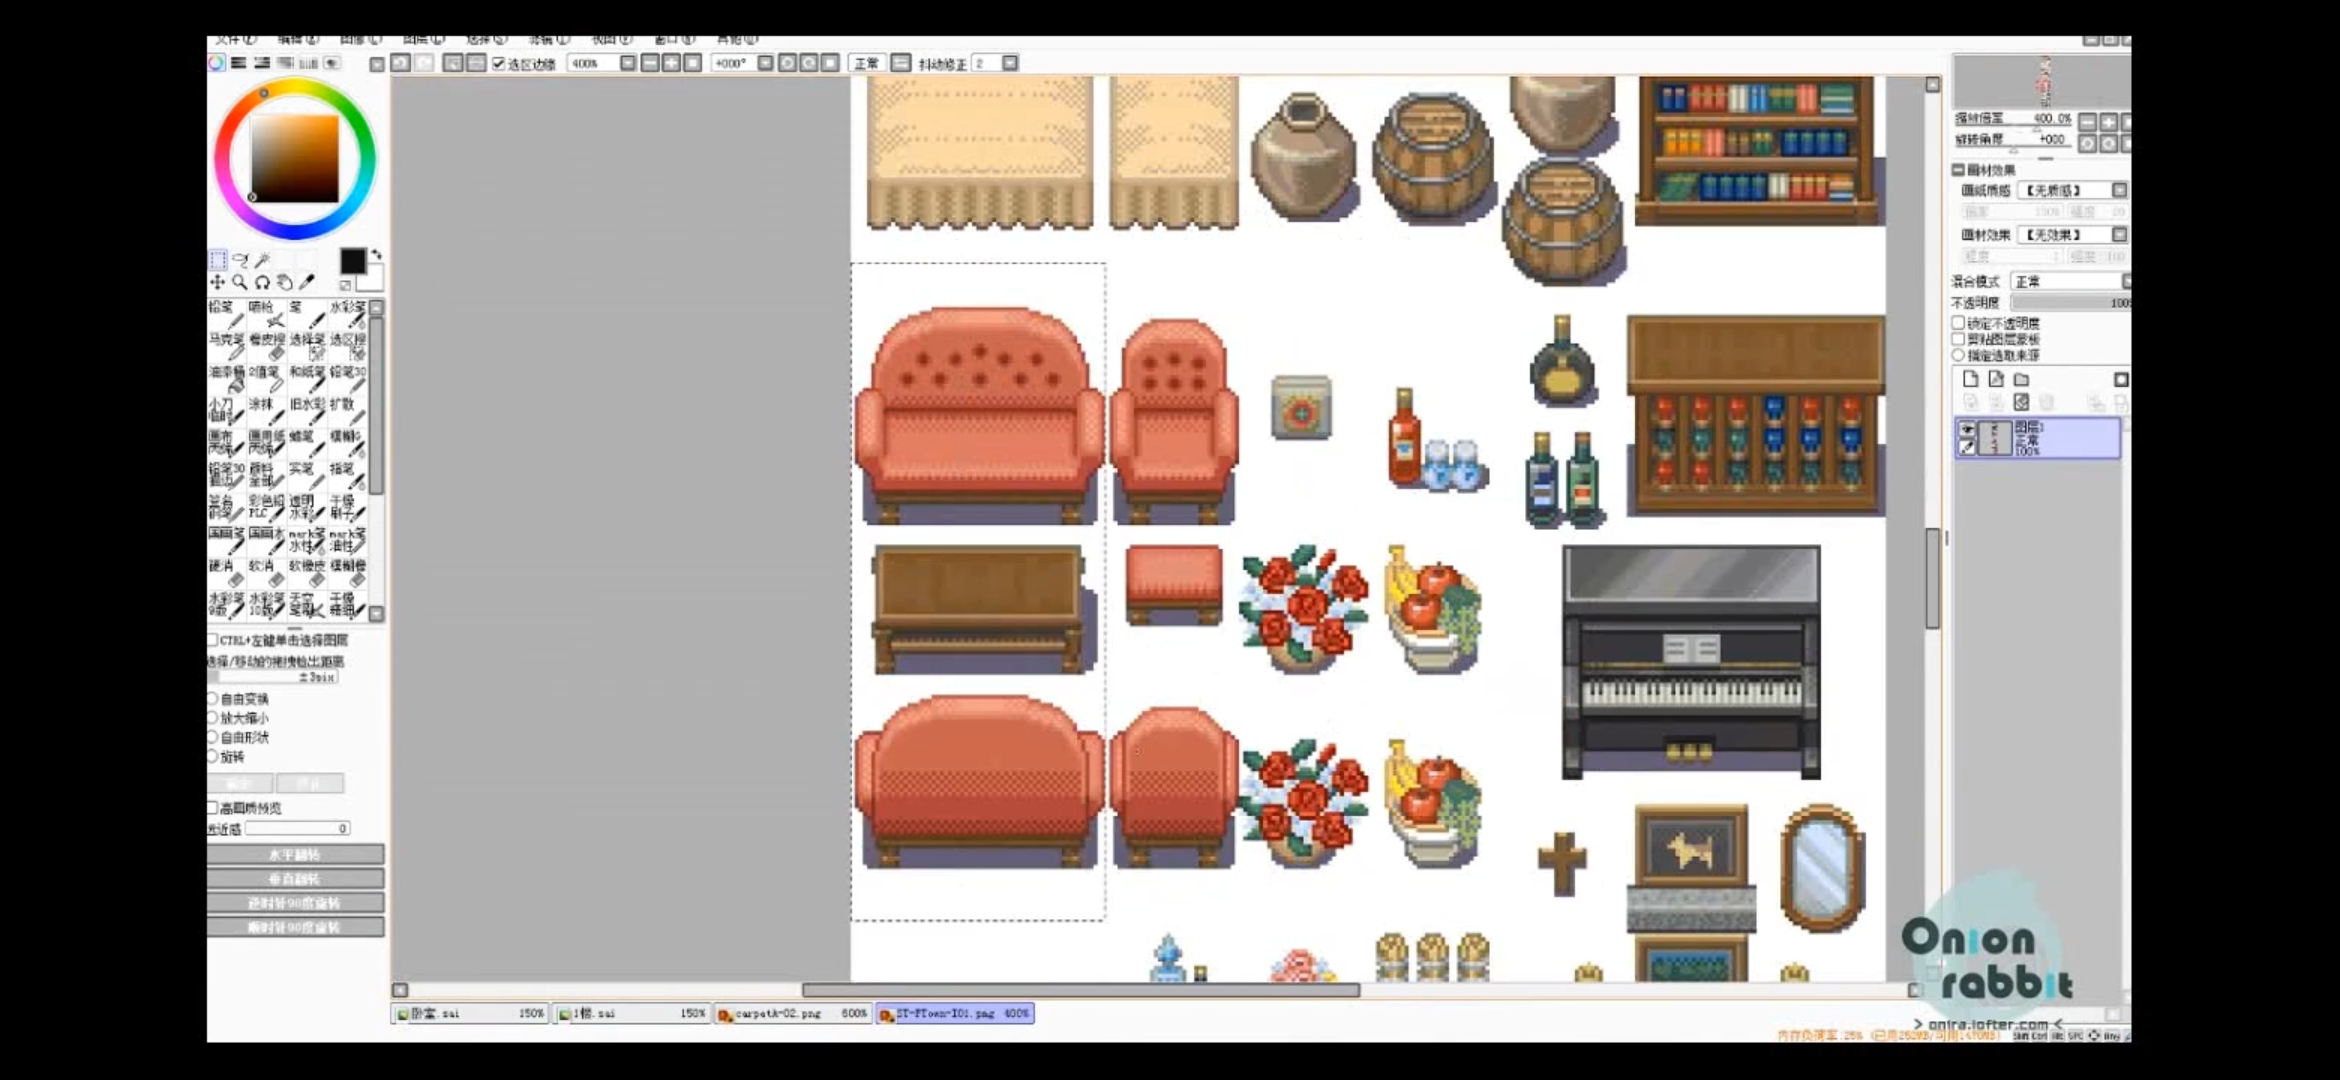Open the 文件 menu
Image resolution: width=2340 pixels, height=1080 pixels.
click(x=235, y=39)
